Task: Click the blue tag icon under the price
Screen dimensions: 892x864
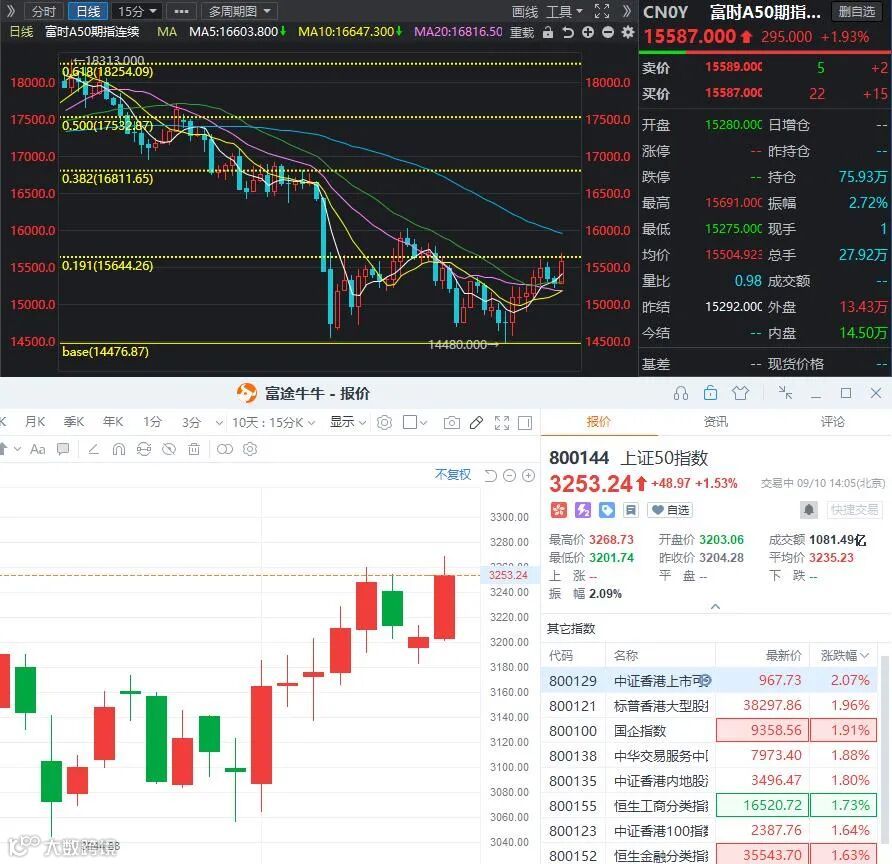Action: 606,510
